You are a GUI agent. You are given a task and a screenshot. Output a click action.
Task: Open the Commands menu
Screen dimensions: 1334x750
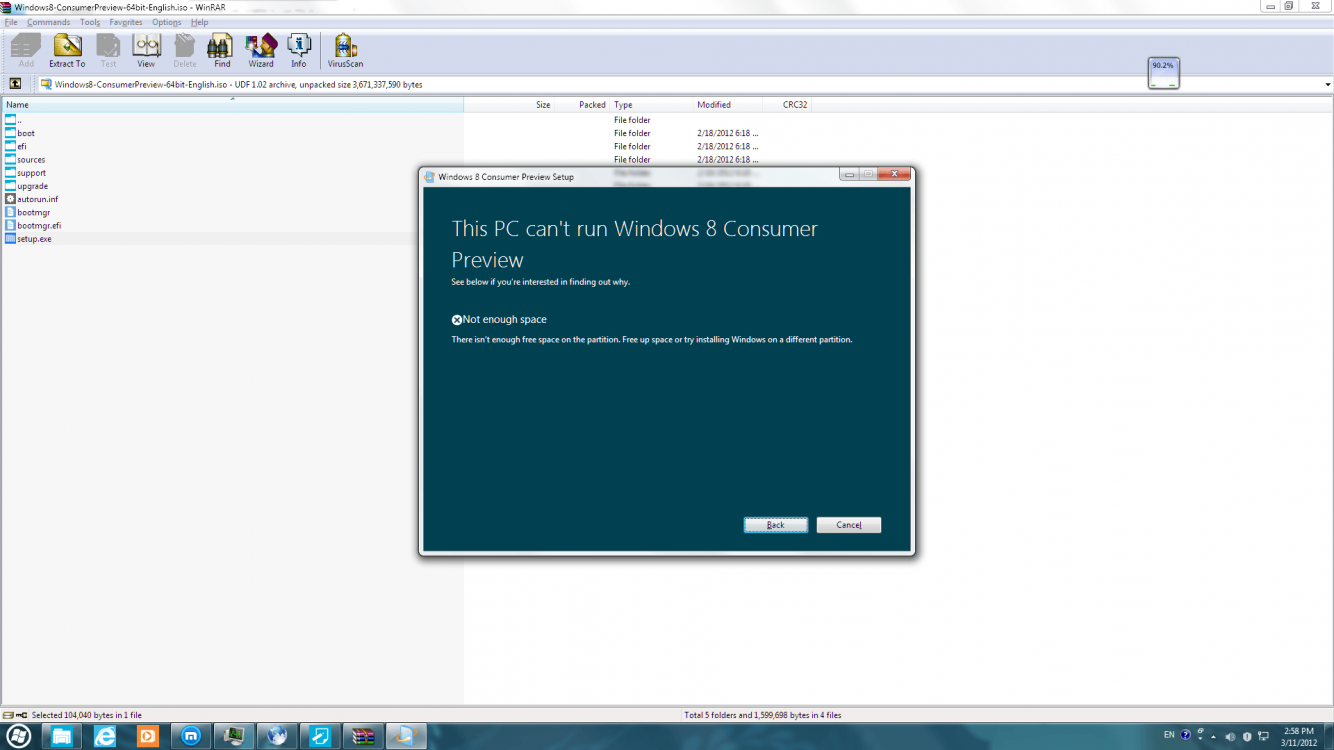[x=48, y=22]
